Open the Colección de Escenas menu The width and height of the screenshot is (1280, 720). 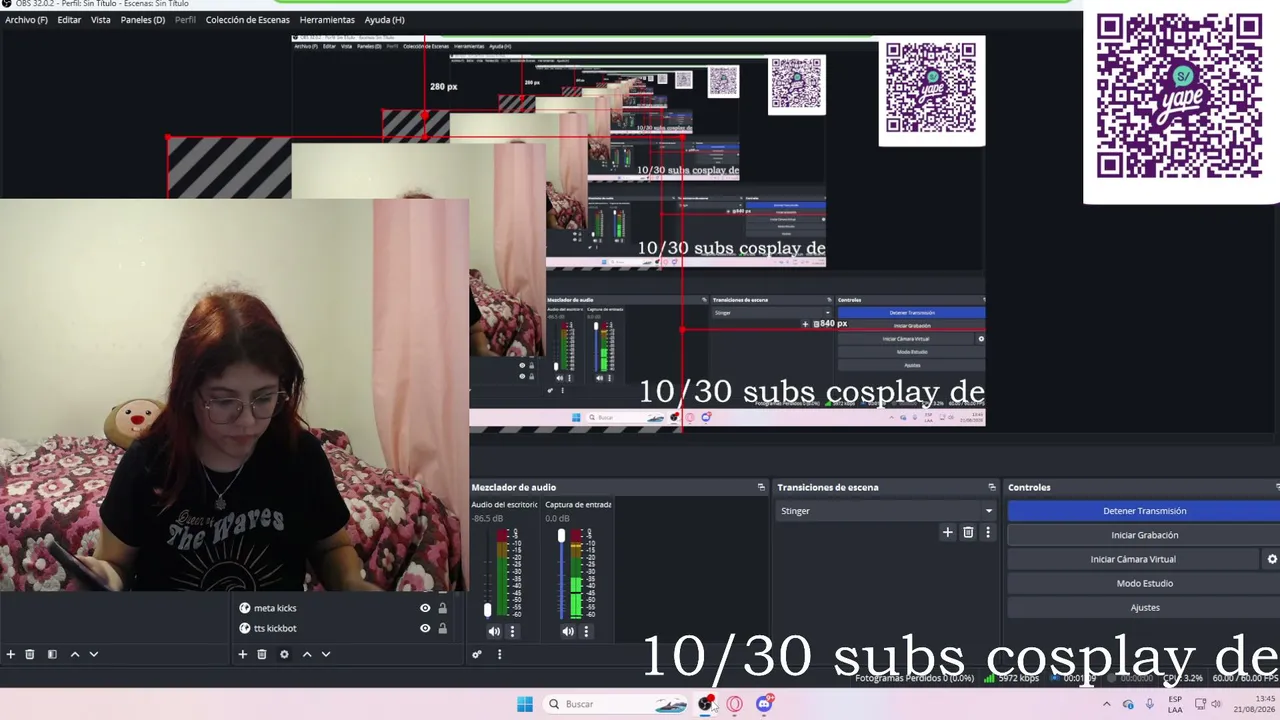click(x=248, y=20)
